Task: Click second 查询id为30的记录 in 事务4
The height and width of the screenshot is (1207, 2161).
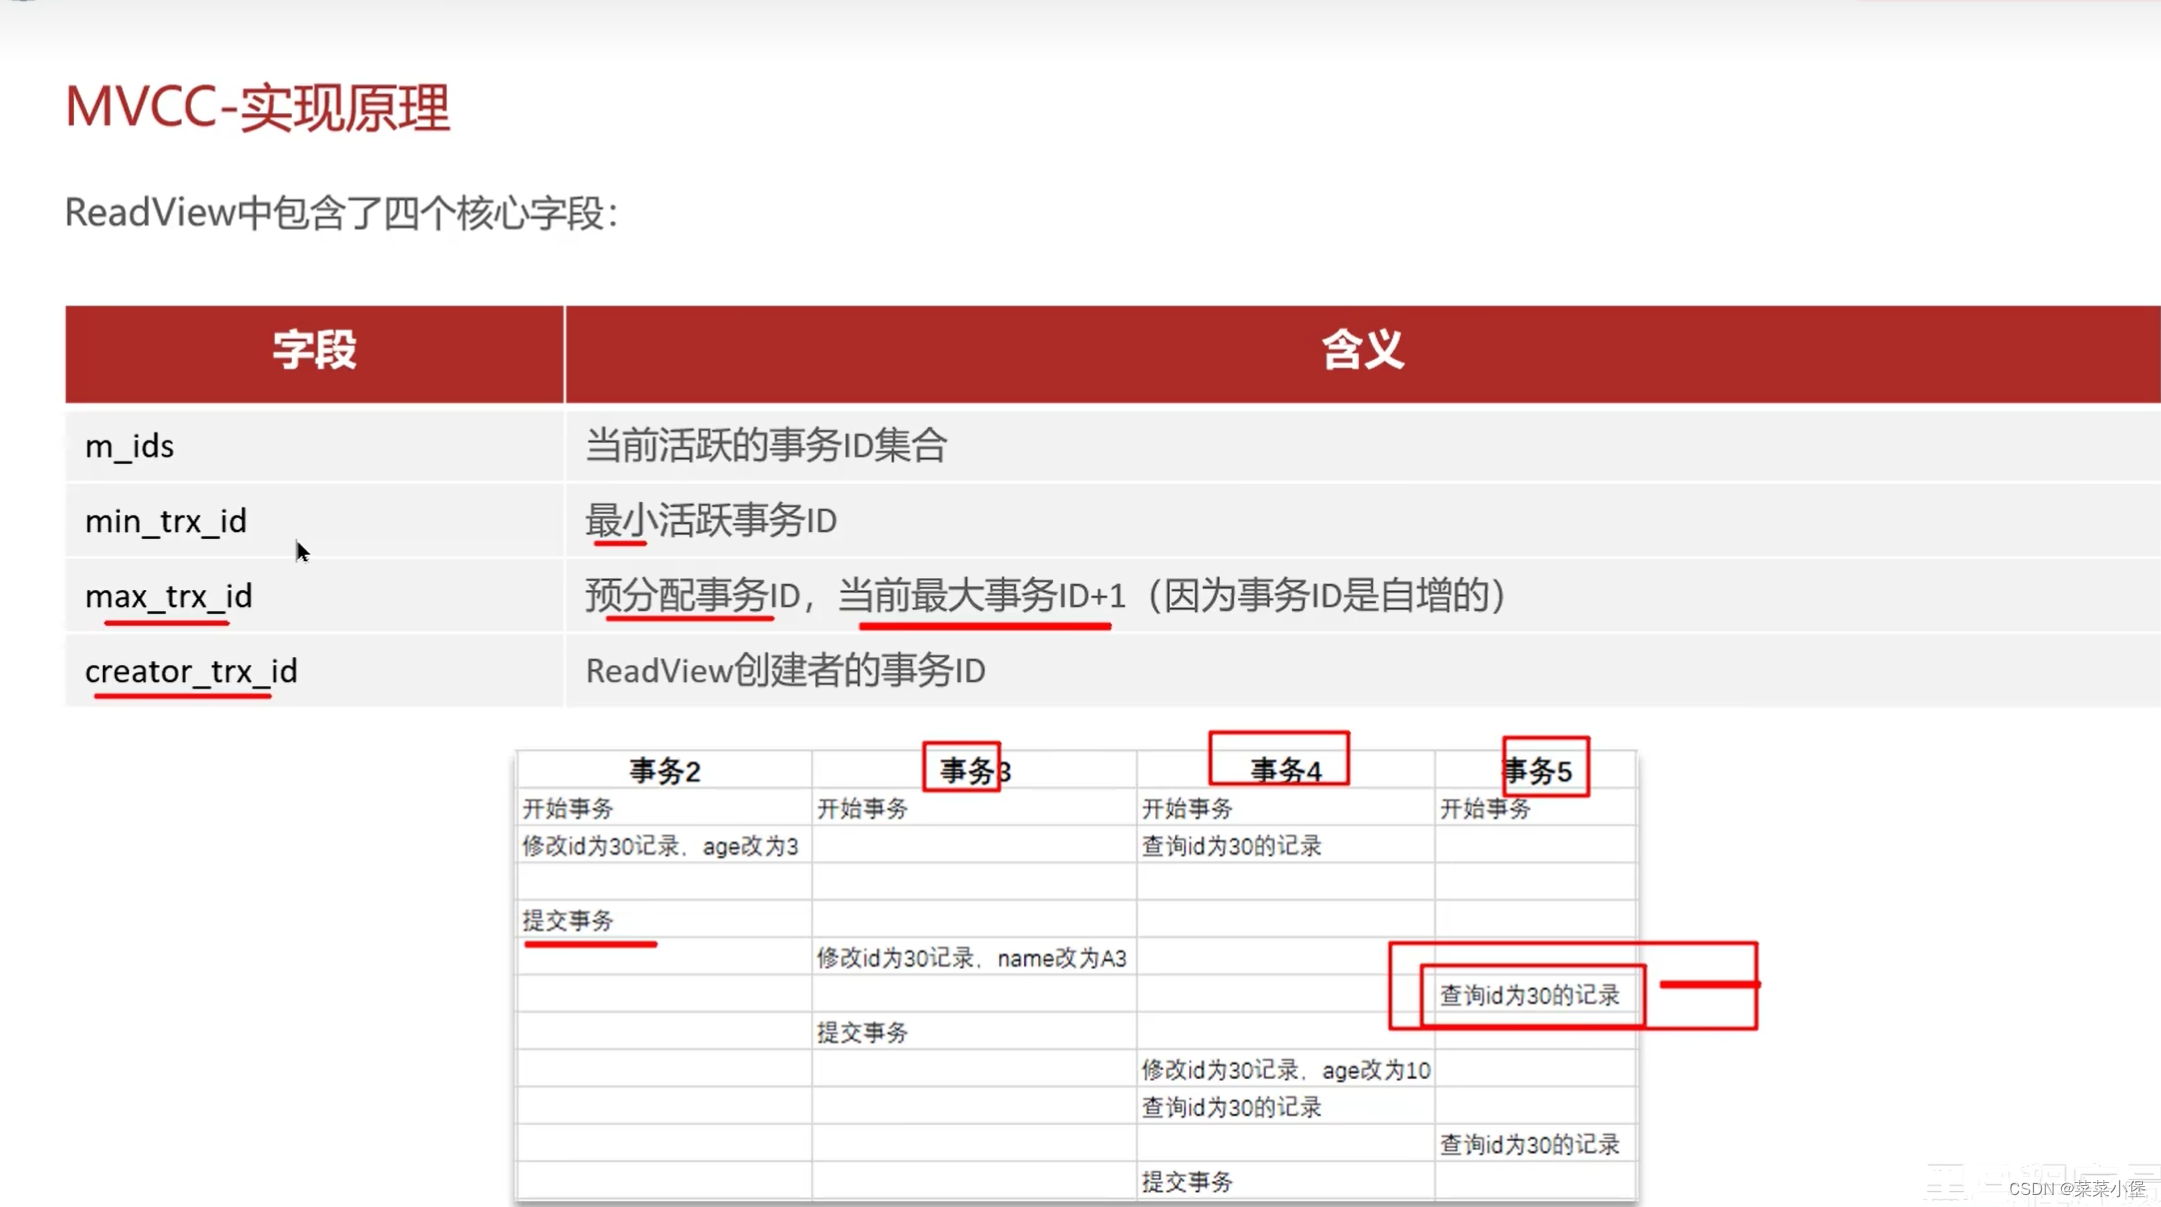Action: pyautogui.click(x=1232, y=1107)
